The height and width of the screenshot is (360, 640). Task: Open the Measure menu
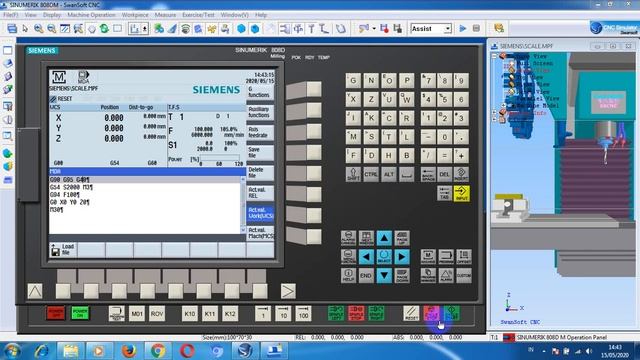(x=165, y=15)
